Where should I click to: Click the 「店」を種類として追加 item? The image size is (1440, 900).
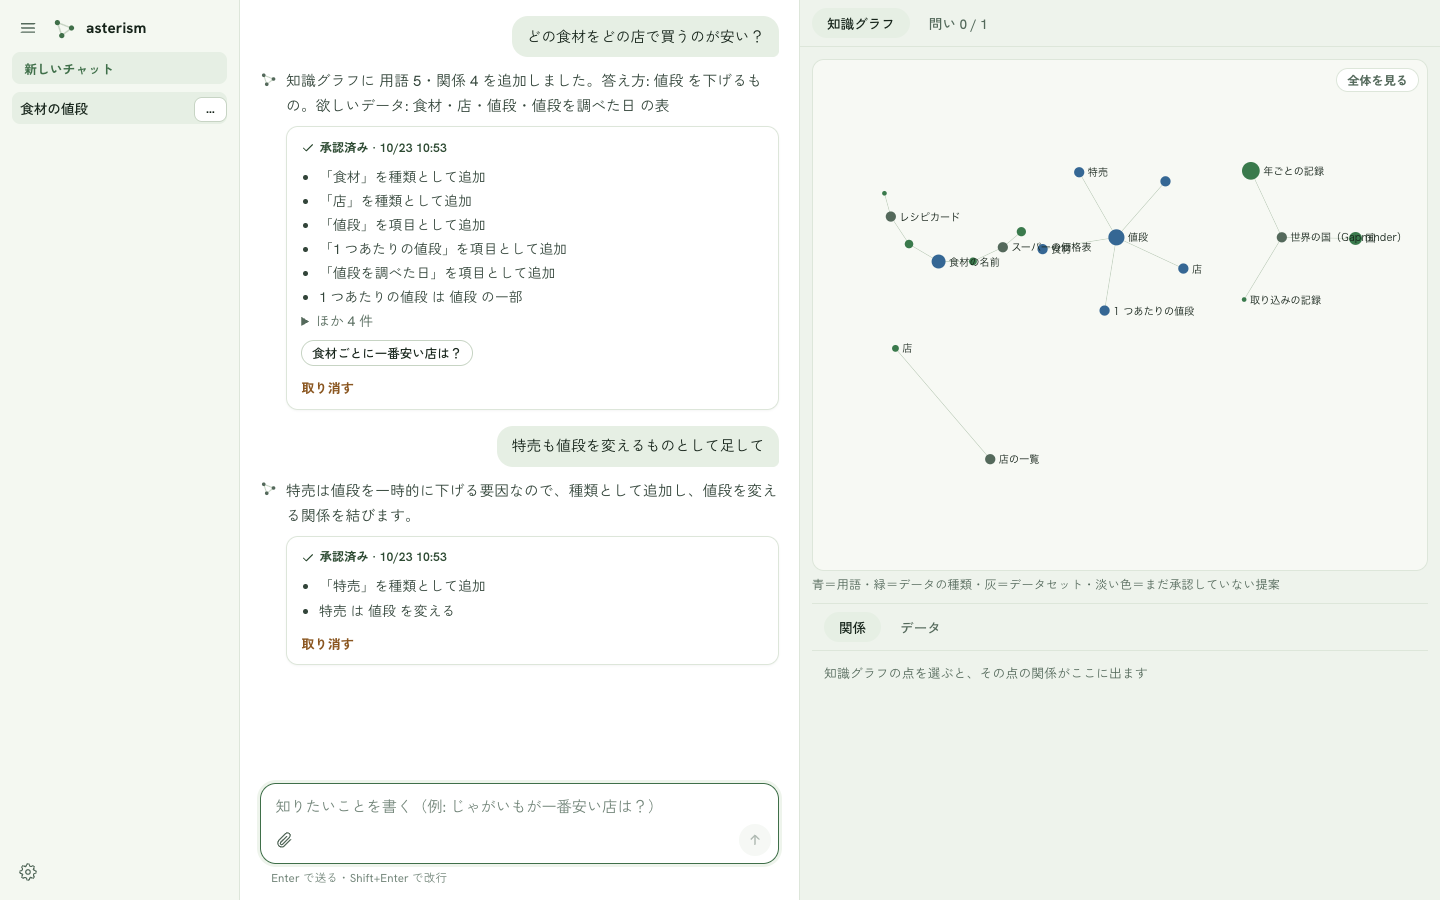(x=395, y=201)
